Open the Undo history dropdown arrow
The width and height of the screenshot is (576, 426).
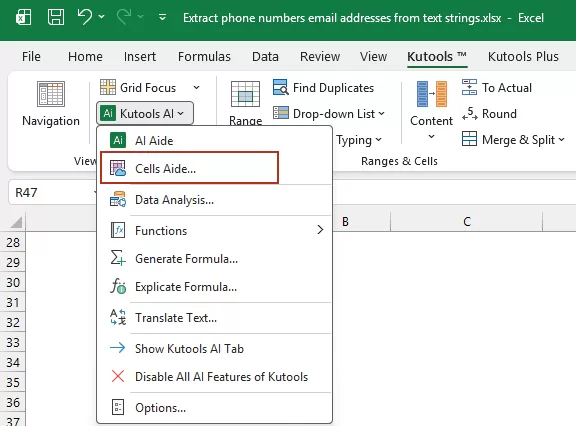(x=101, y=17)
